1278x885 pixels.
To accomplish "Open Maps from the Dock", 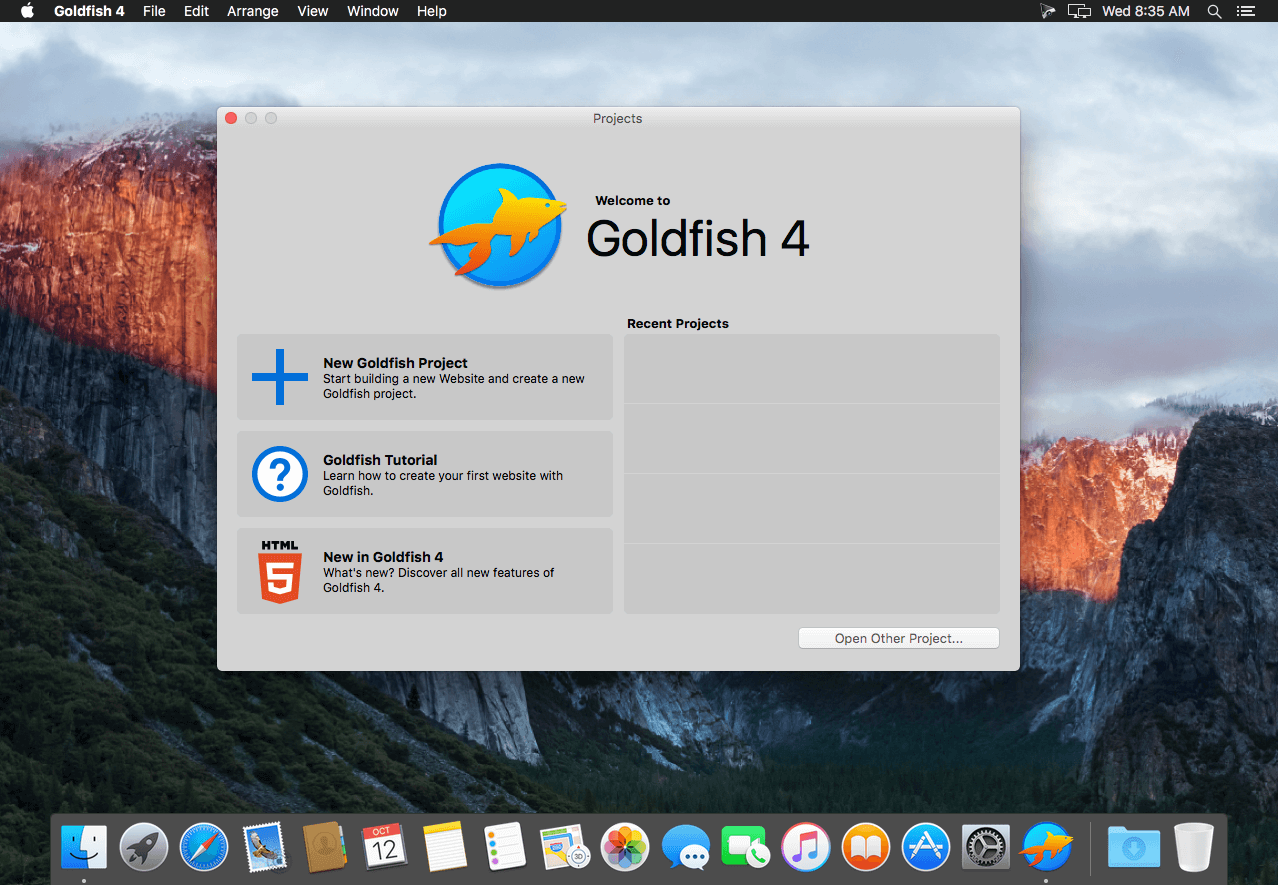I will (565, 848).
